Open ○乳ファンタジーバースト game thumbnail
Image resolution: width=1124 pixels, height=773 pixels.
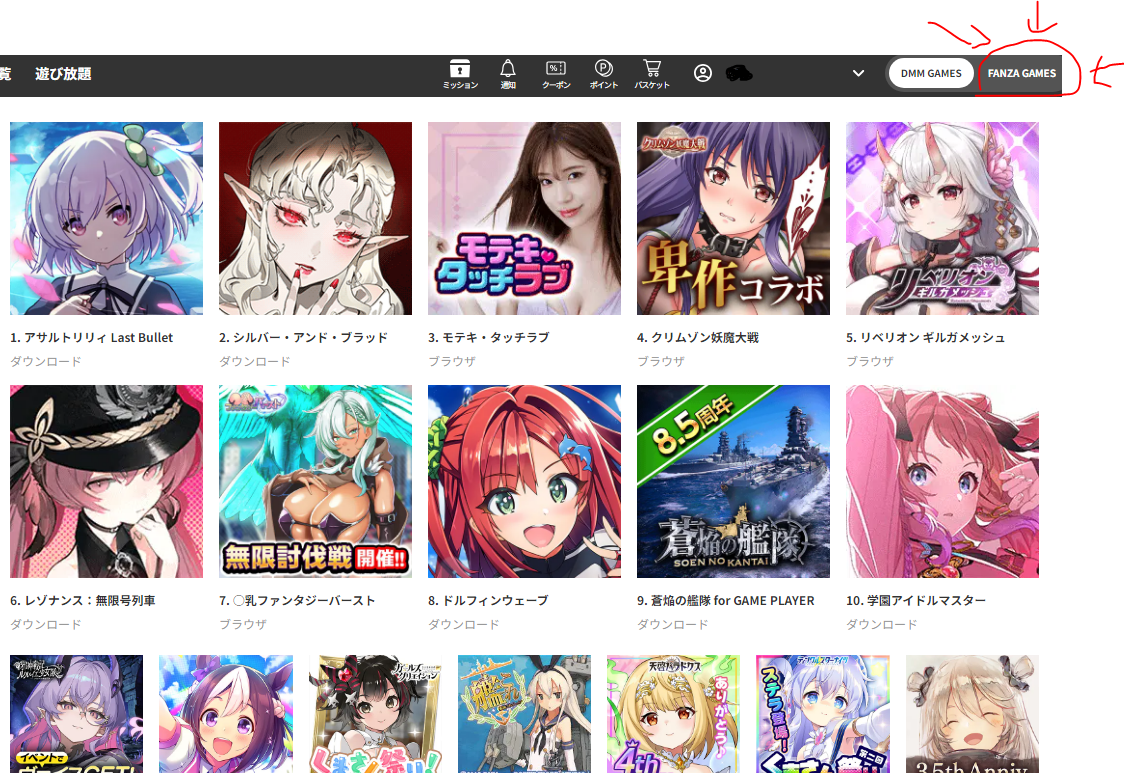coord(315,481)
